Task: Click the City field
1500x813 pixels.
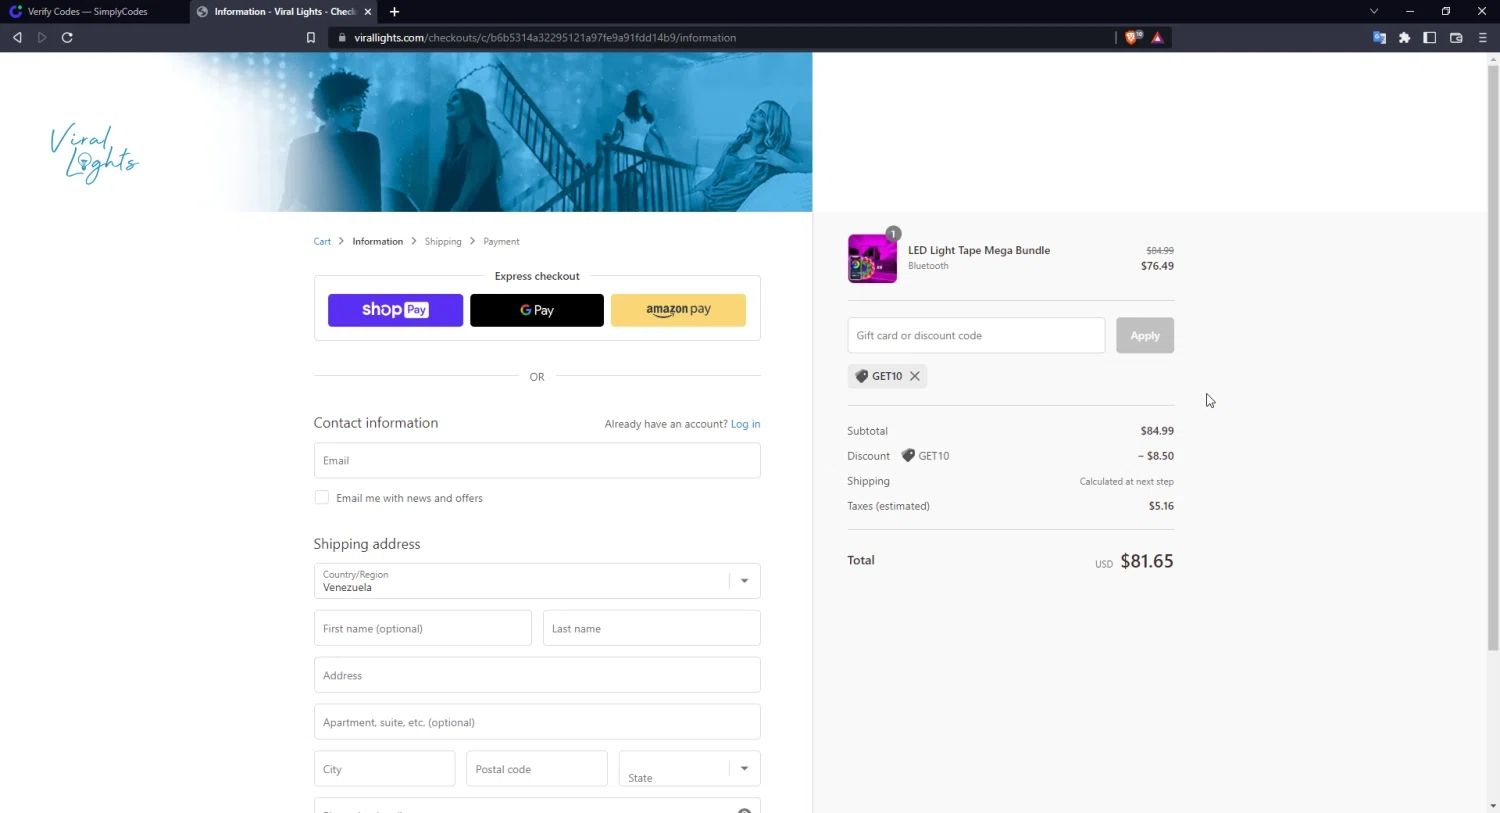Action: point(384,769)
